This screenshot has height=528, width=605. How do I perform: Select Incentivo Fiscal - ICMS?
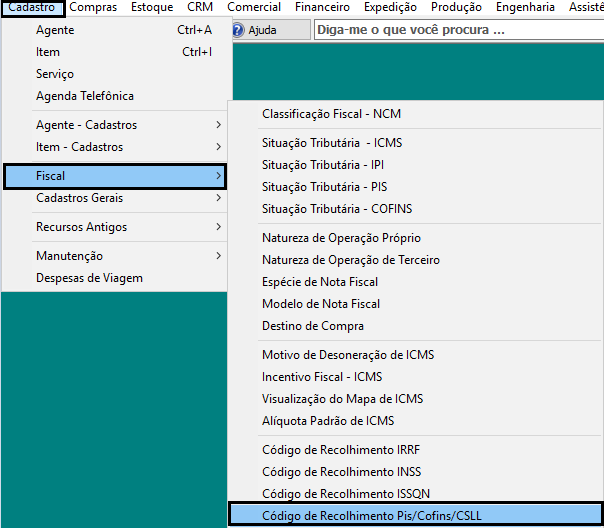click(416, 377)
